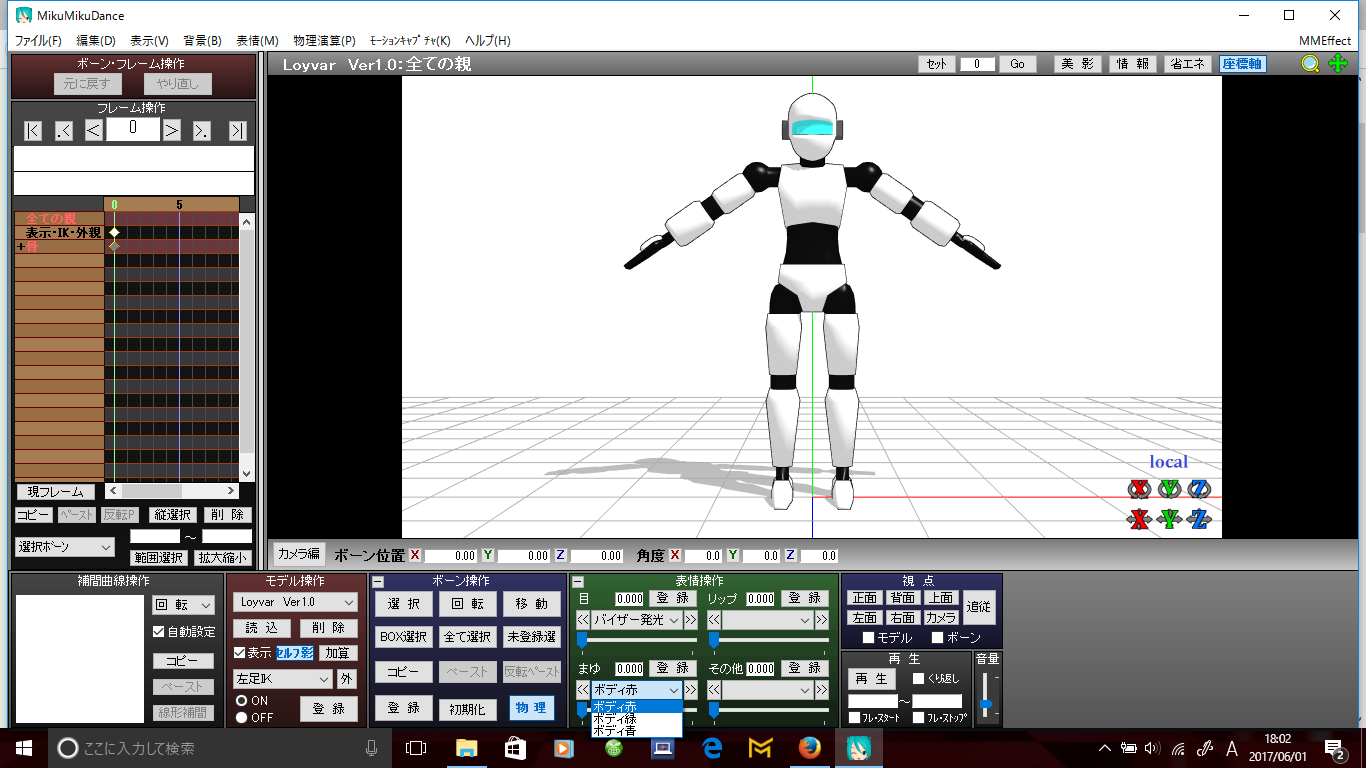Screen dimensions: 1366x768
Task: Open the 物理演算(P) menu
Action: click(x=324, y=41)
